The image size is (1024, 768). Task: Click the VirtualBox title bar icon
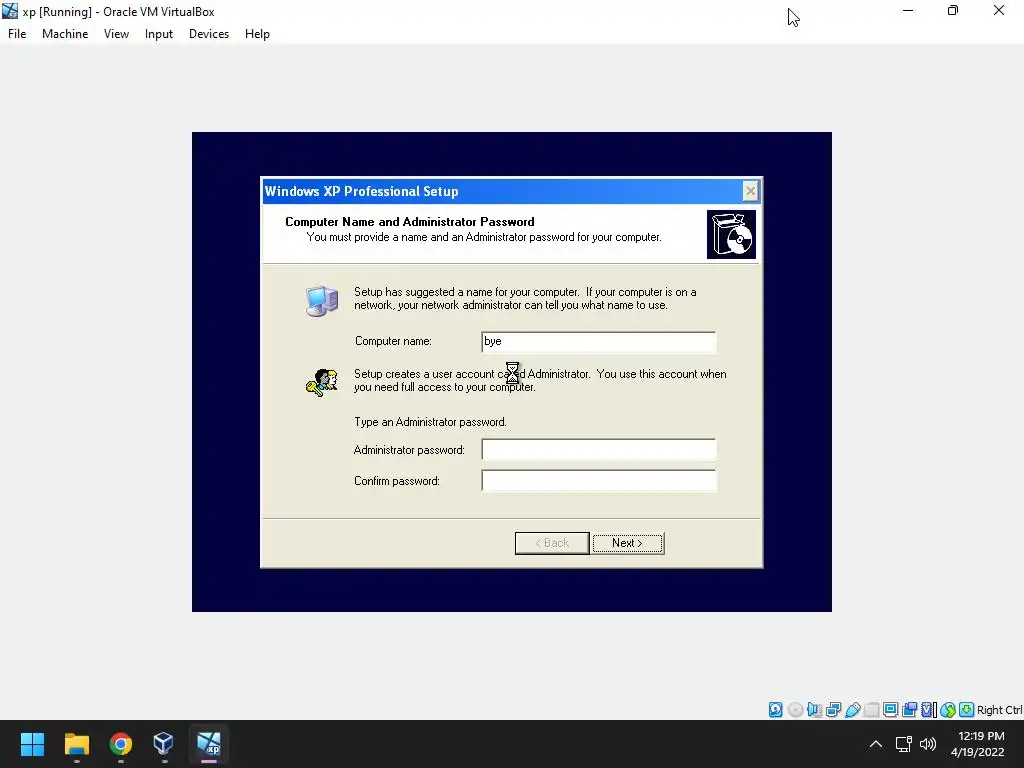tap(10, 11)
